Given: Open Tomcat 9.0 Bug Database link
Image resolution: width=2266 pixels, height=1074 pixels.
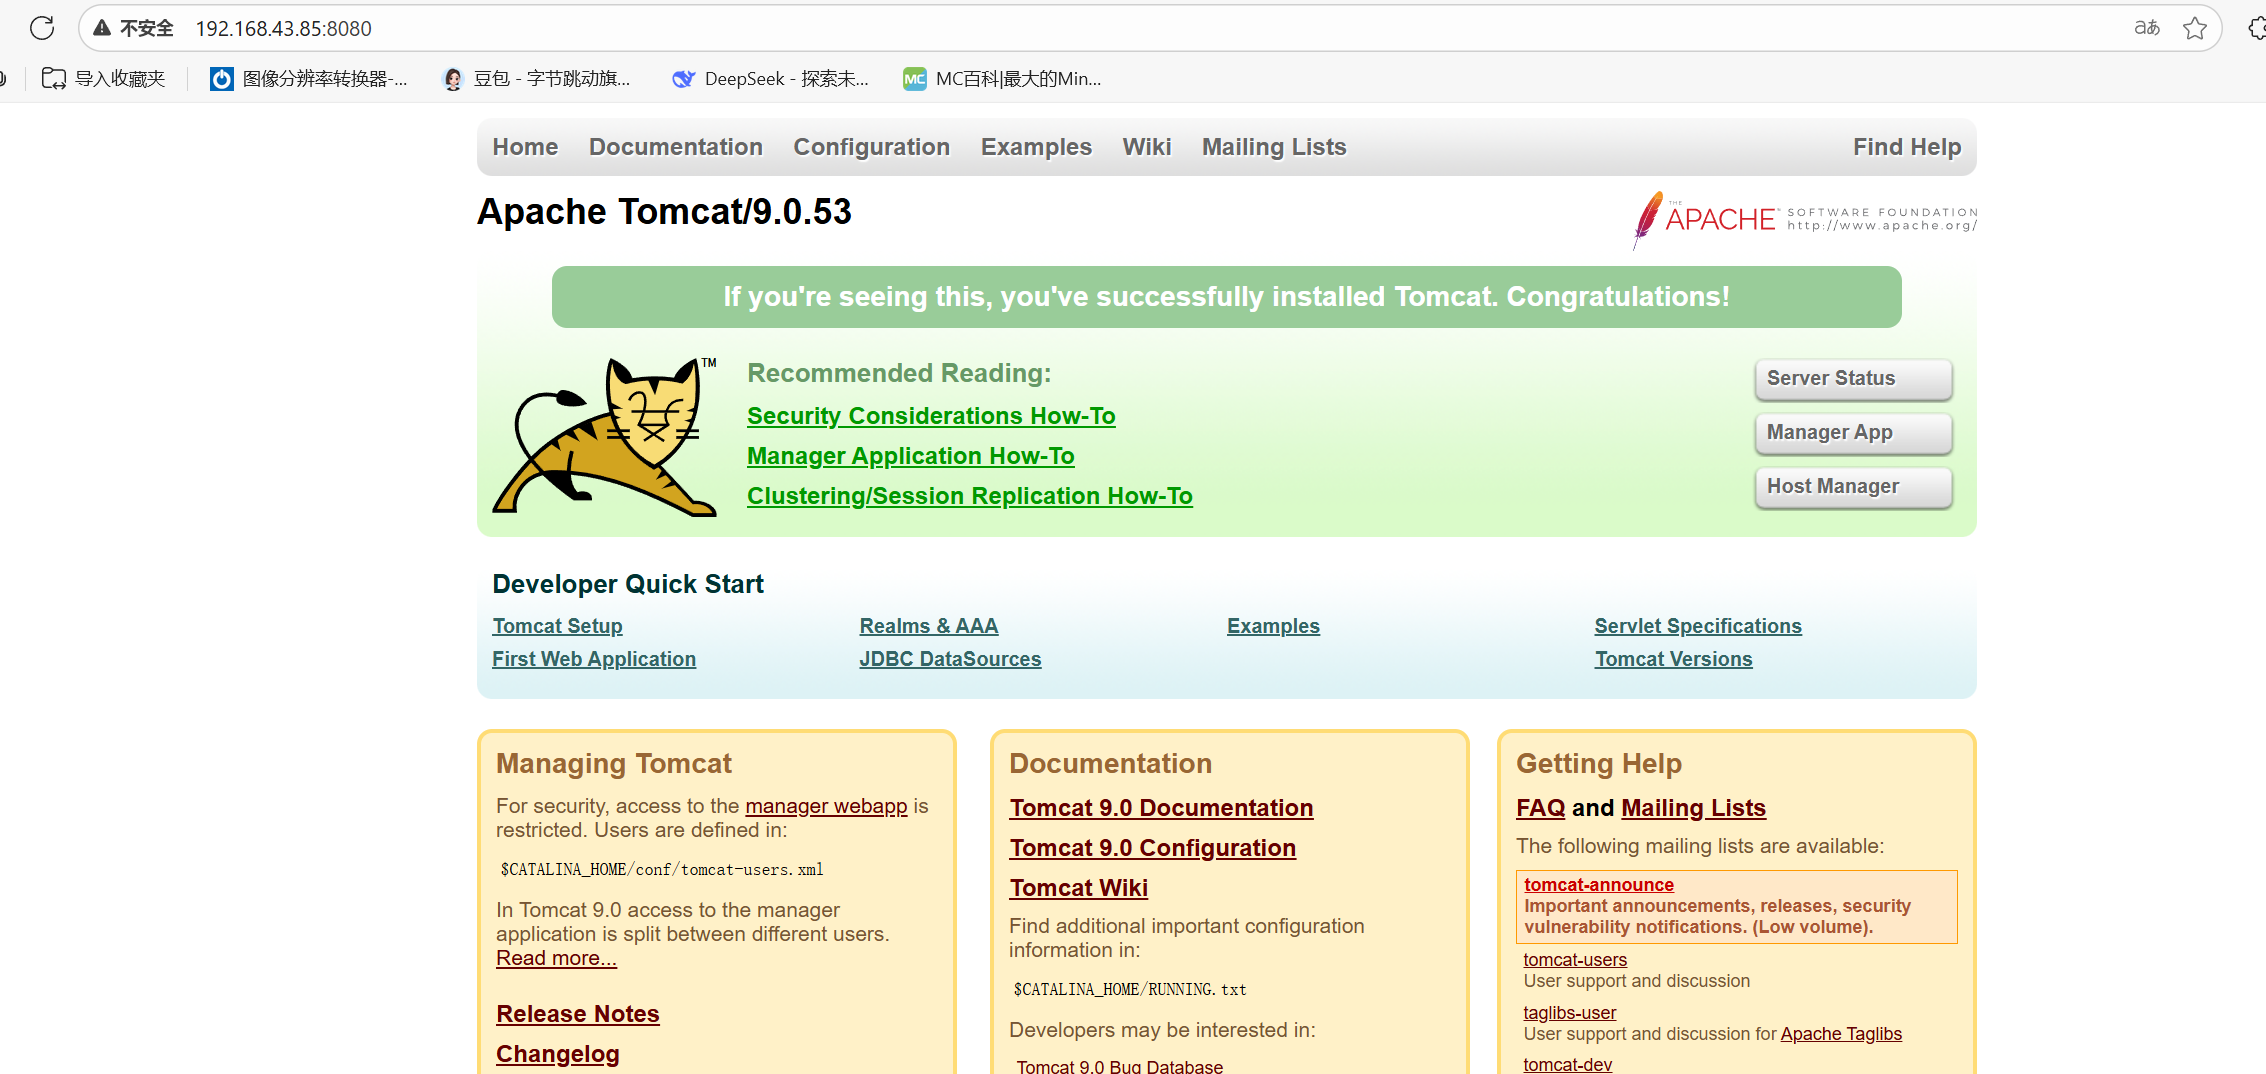Looking at the screenshot, I should [1120, 1066].
